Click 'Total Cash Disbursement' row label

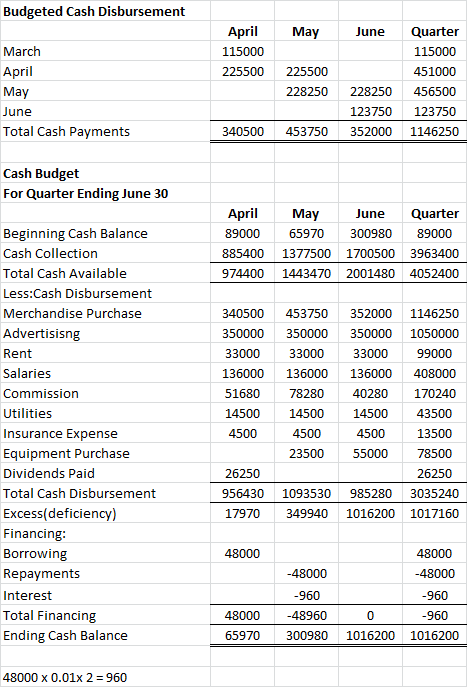[105, 493]
